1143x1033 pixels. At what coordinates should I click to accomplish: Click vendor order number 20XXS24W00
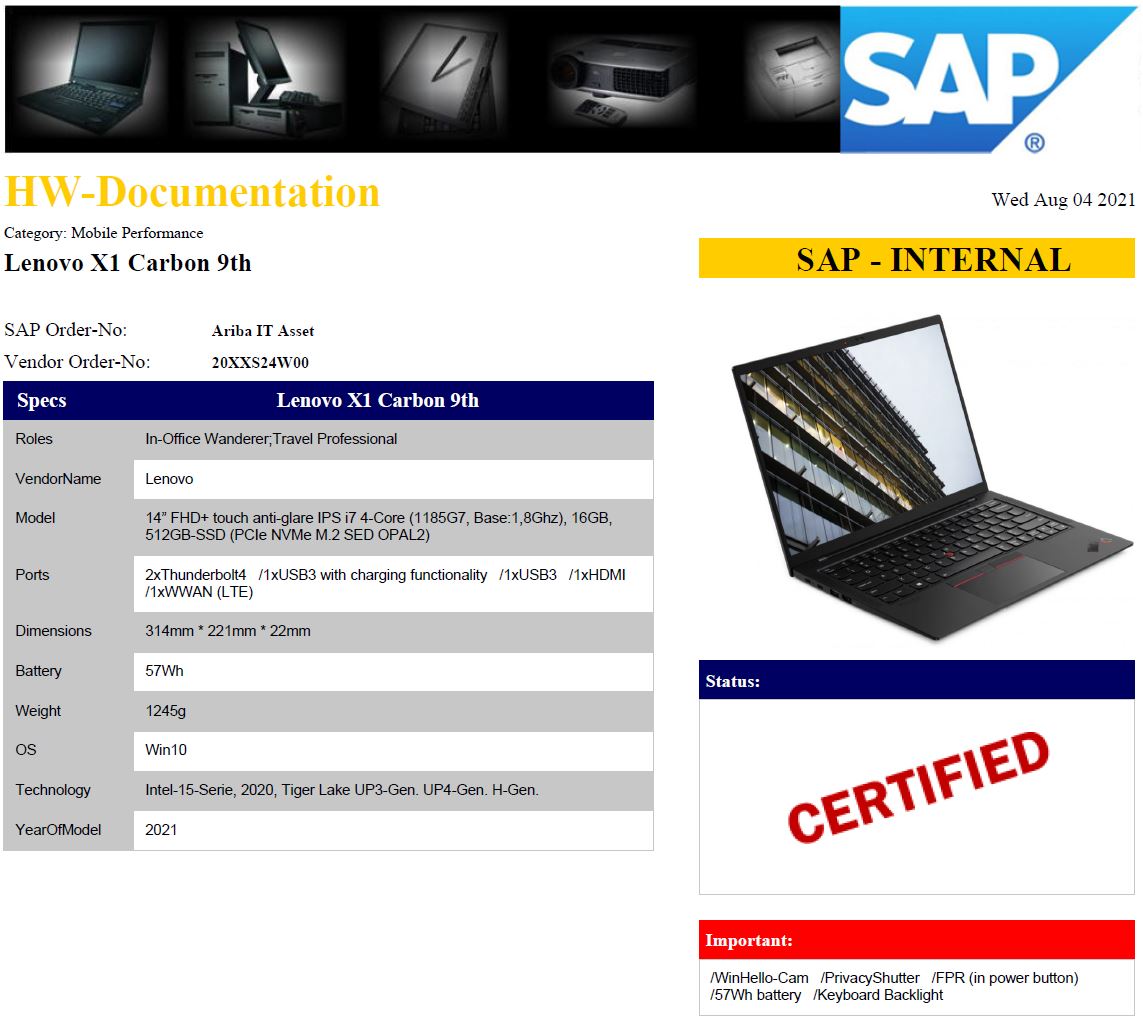[260, 362]
